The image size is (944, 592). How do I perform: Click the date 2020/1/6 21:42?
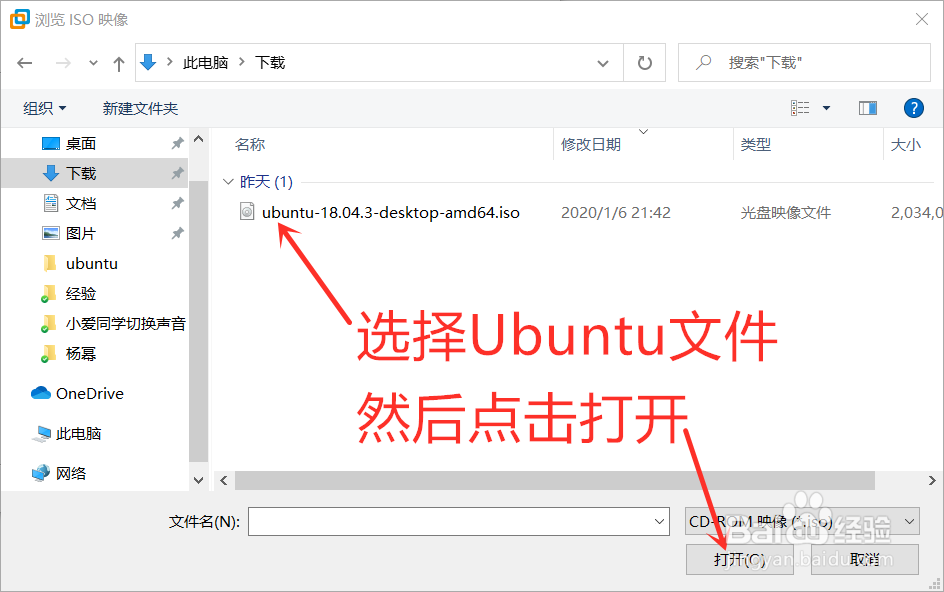pyautogui.click(x=616, y=213)
